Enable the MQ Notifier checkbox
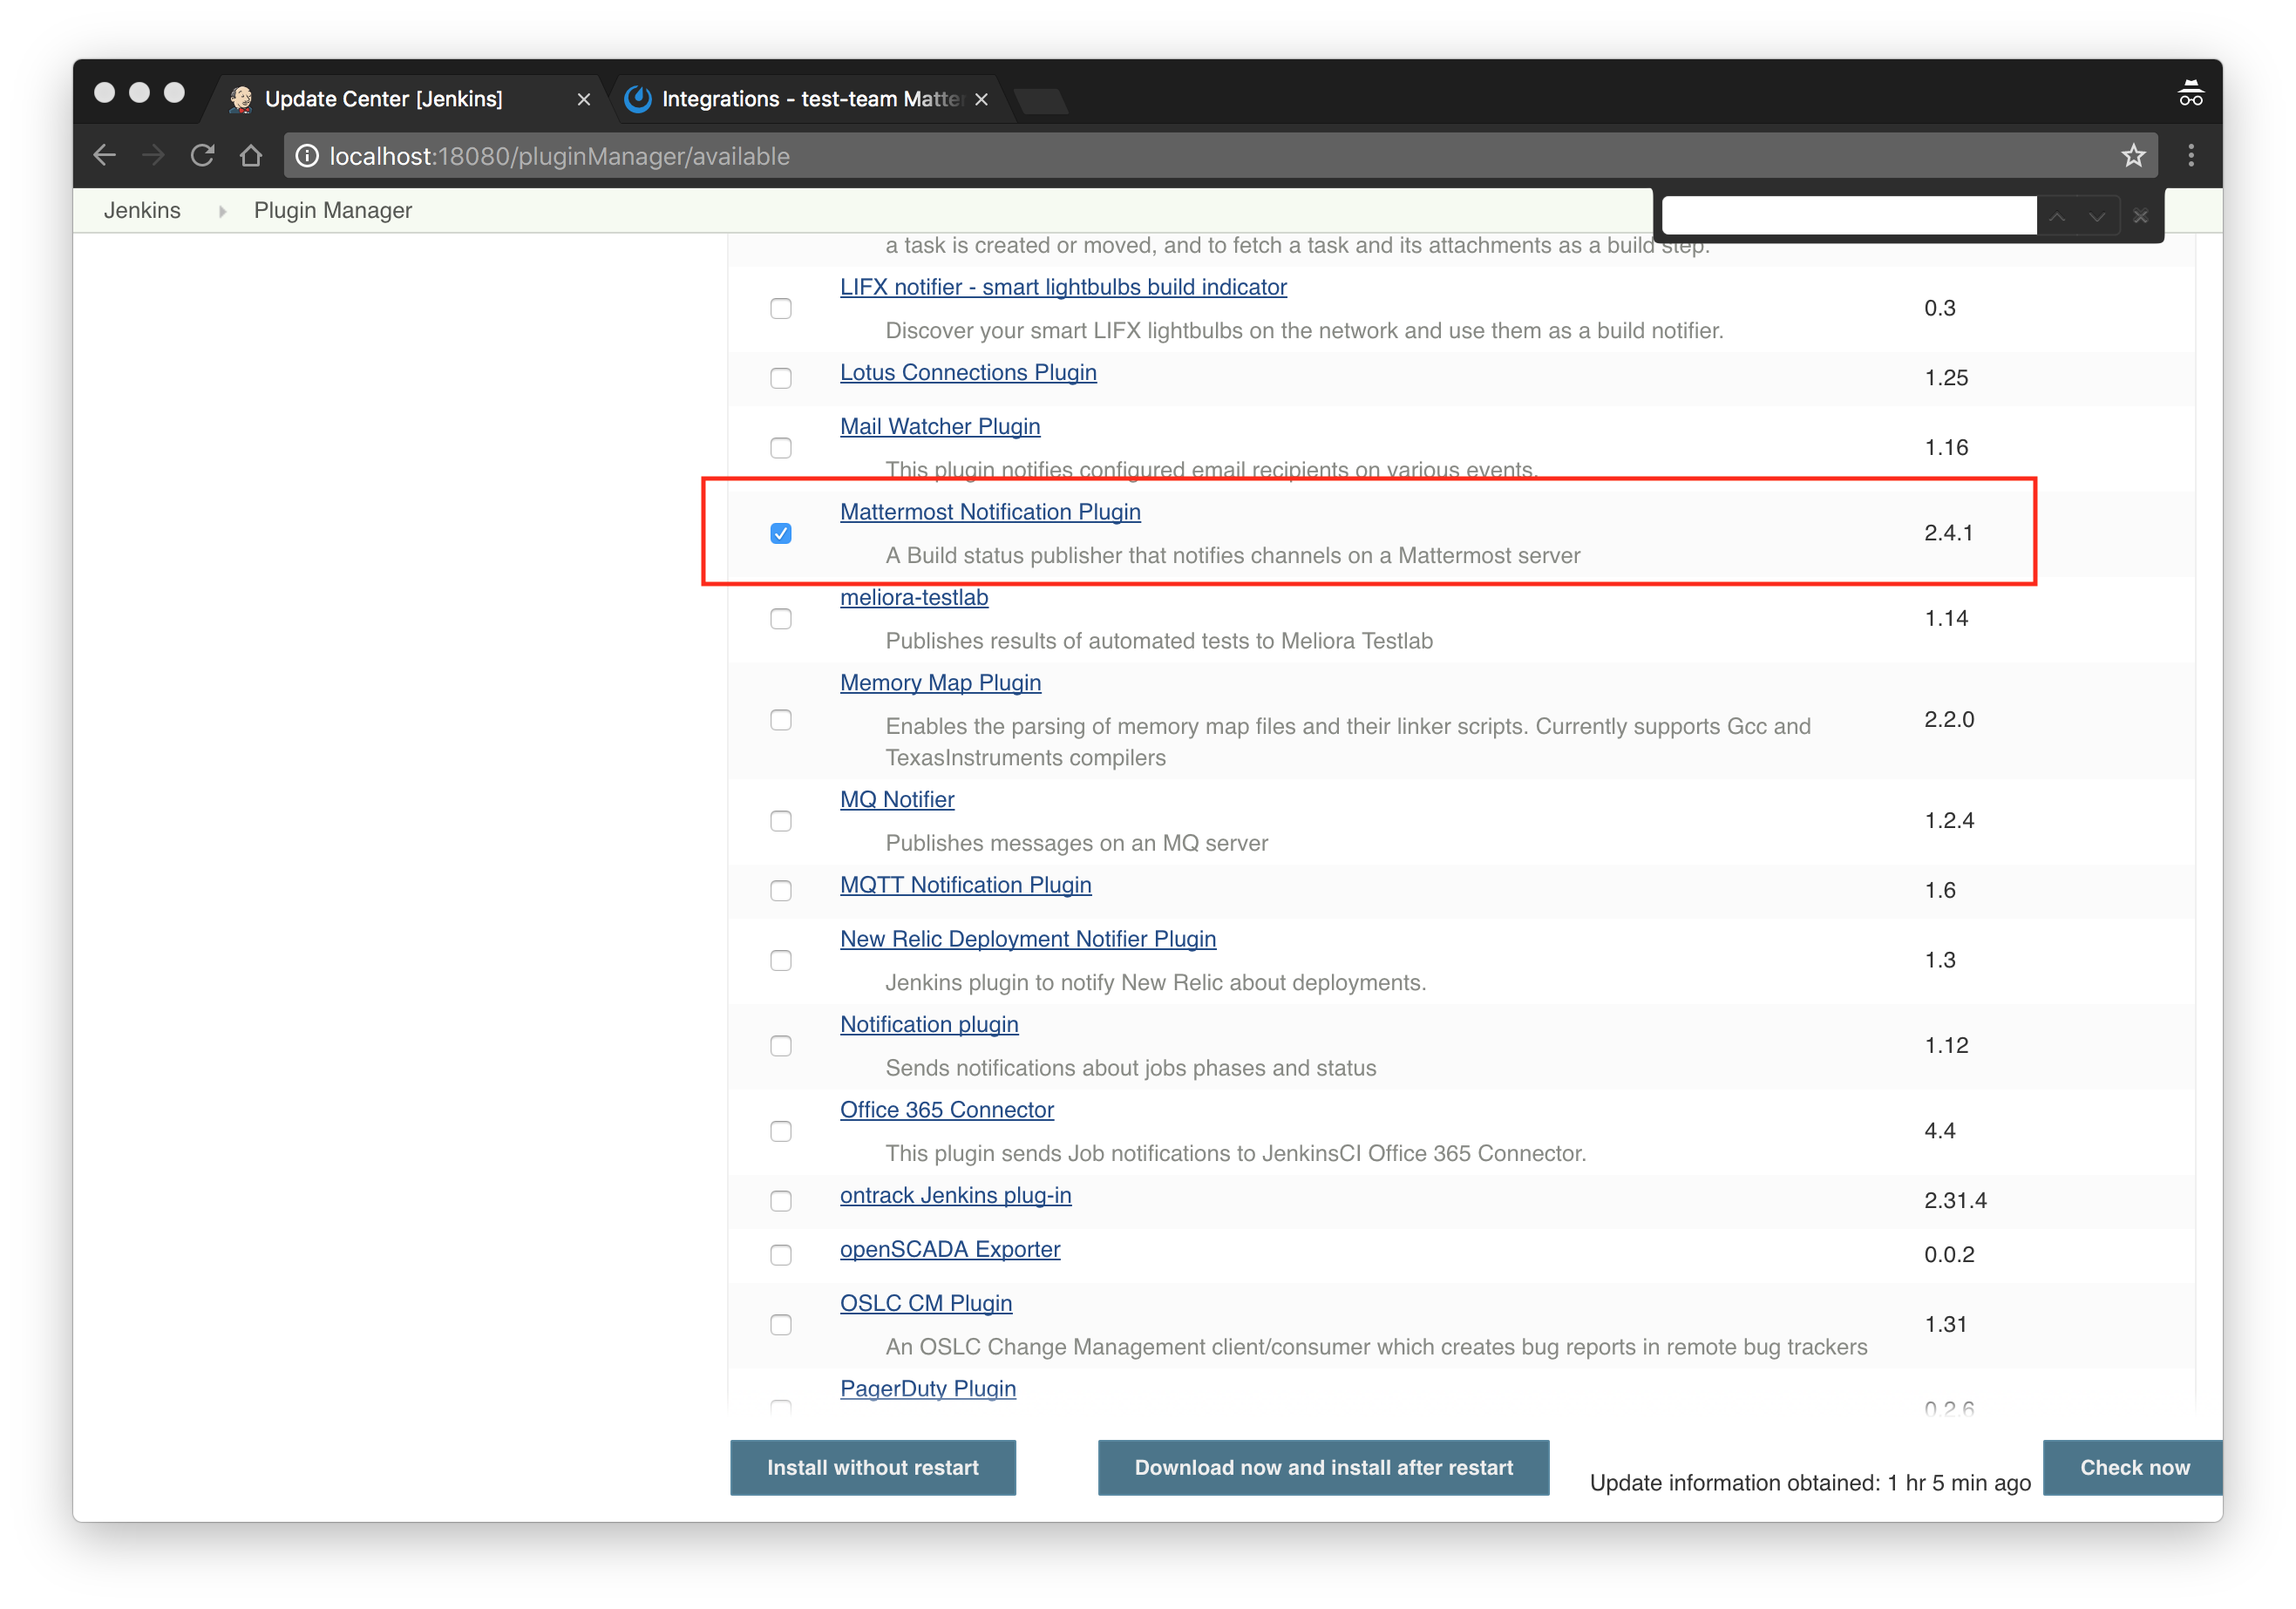The width and height of the screenshot is (2296, 1609). 781,821
